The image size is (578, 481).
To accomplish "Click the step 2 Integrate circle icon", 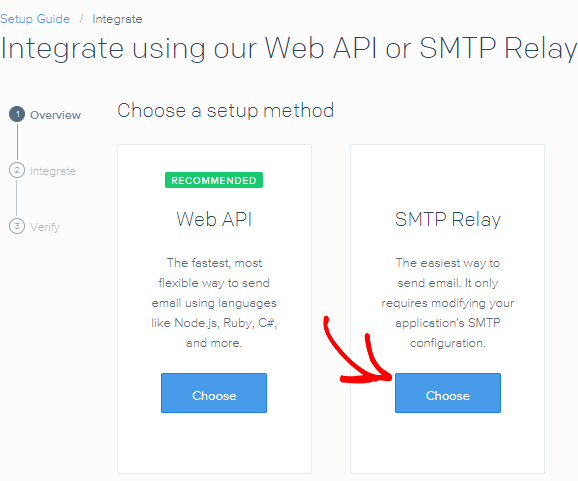I will [17, 170].
